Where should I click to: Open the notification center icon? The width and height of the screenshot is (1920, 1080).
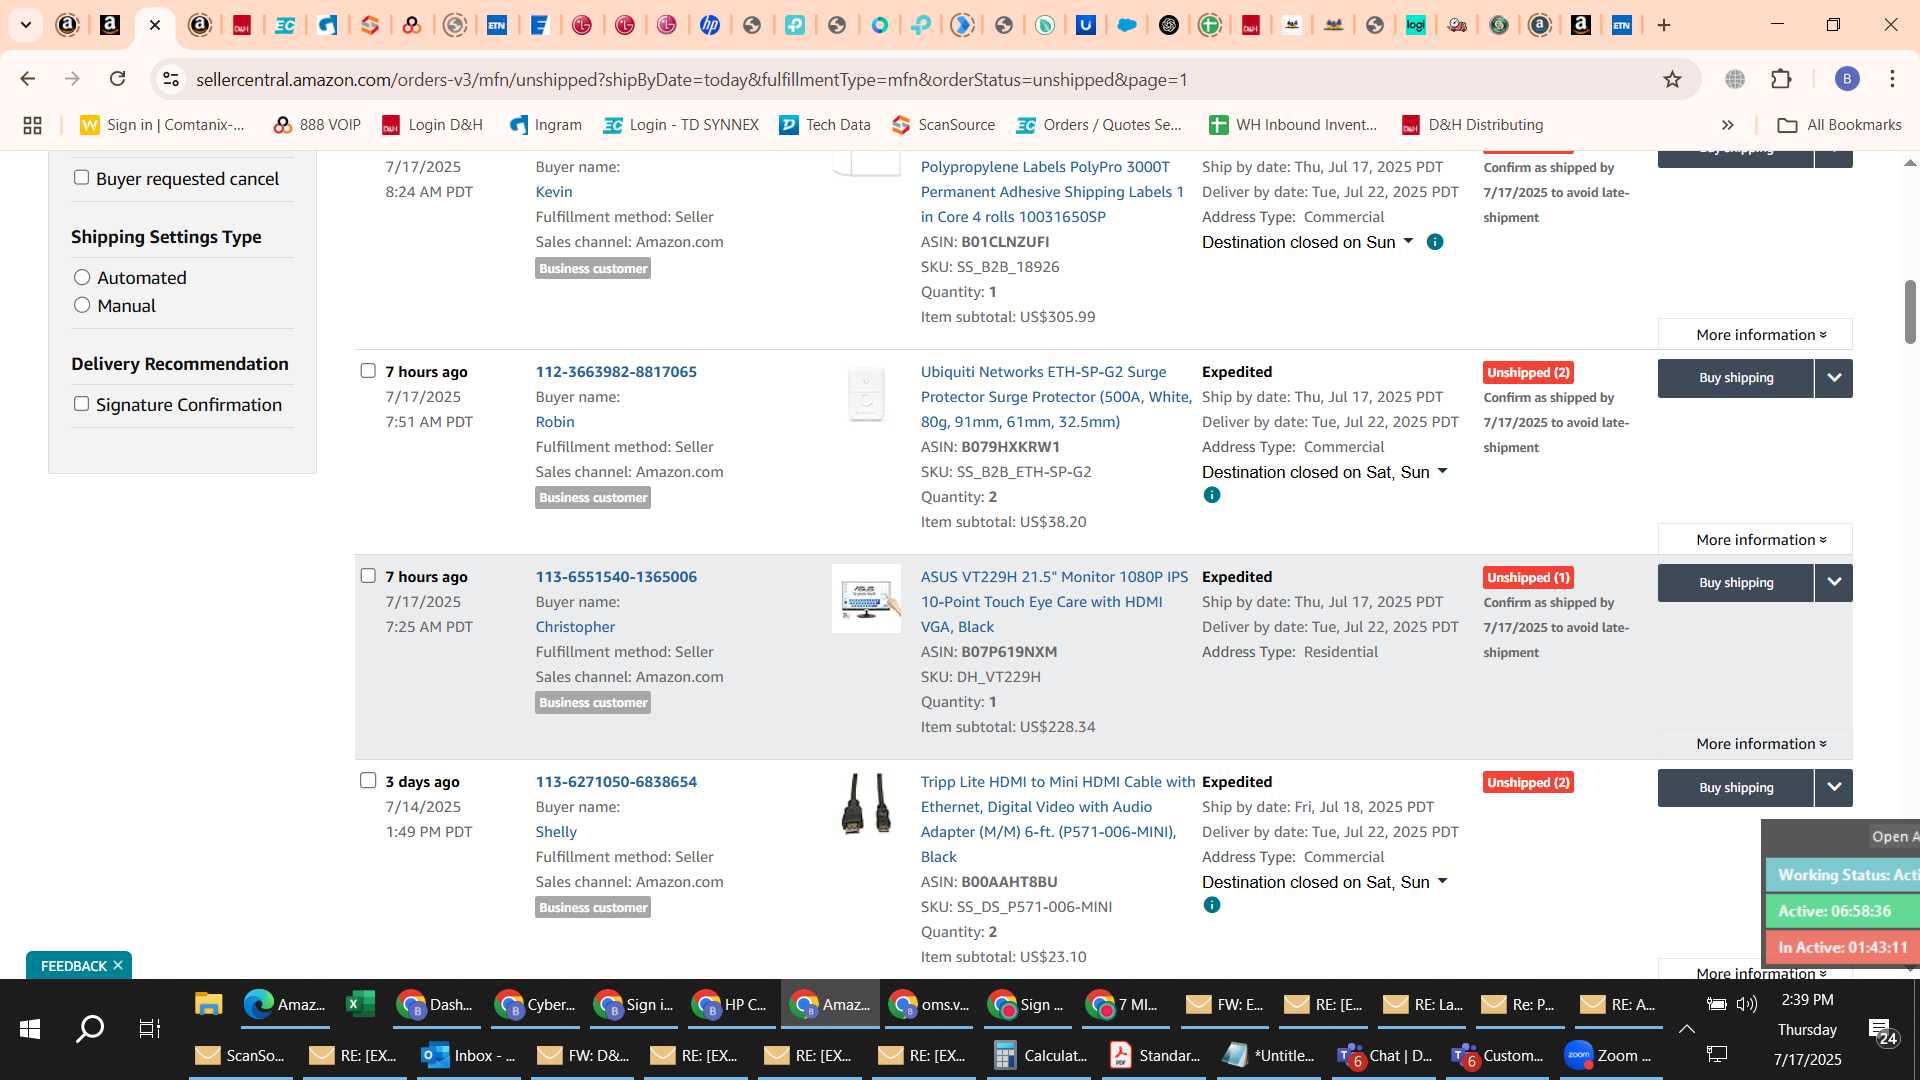click(1881, 1031)
